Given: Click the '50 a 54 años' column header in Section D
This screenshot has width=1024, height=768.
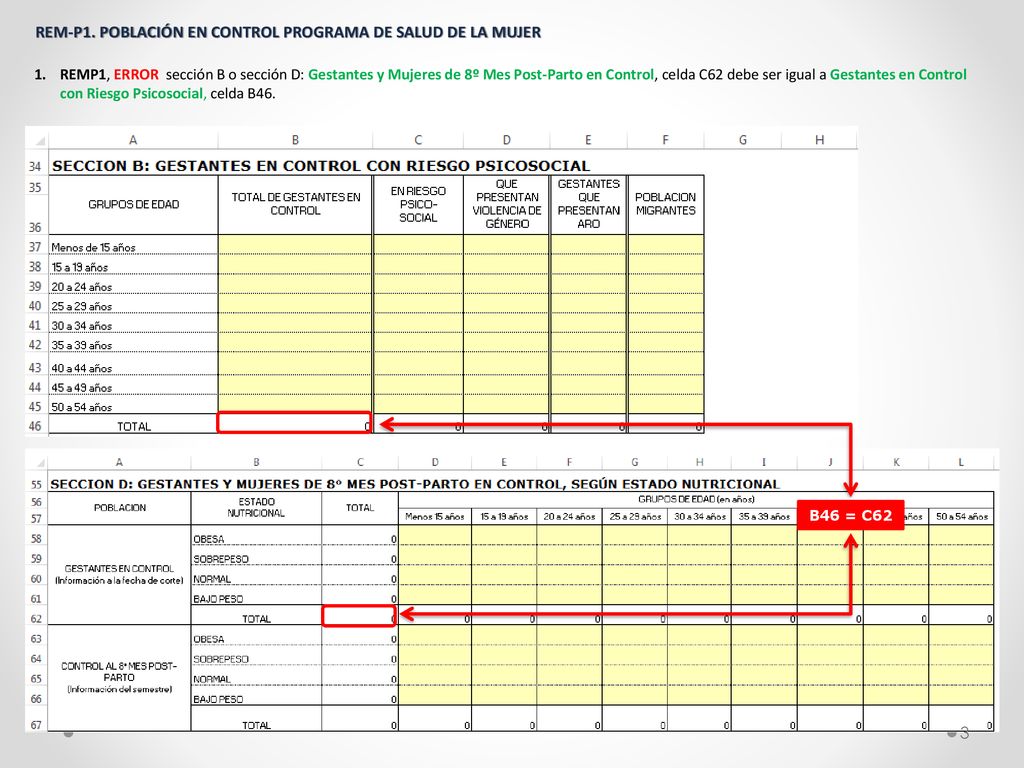Looking at the screenshot, I should (x=961, y=517).
